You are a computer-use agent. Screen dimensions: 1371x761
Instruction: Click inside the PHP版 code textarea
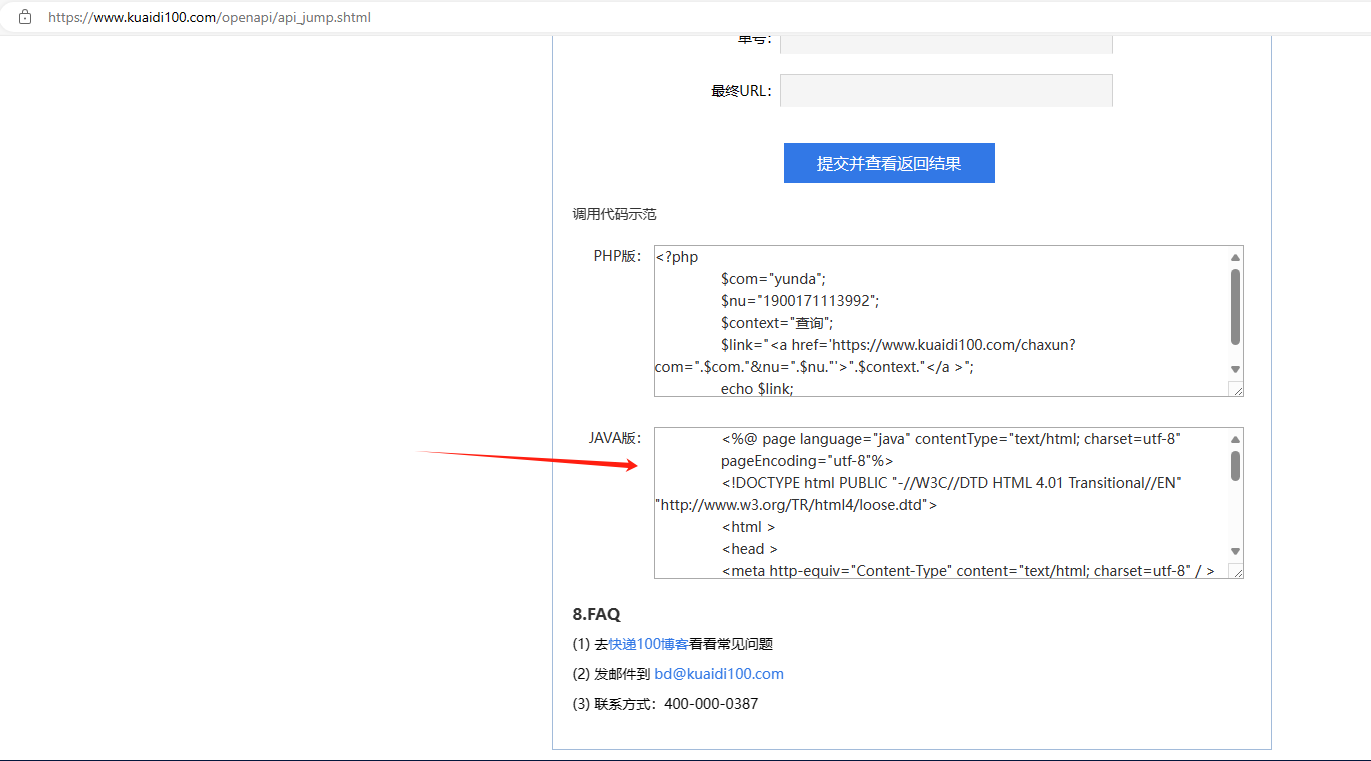click(x=940, y=320)
